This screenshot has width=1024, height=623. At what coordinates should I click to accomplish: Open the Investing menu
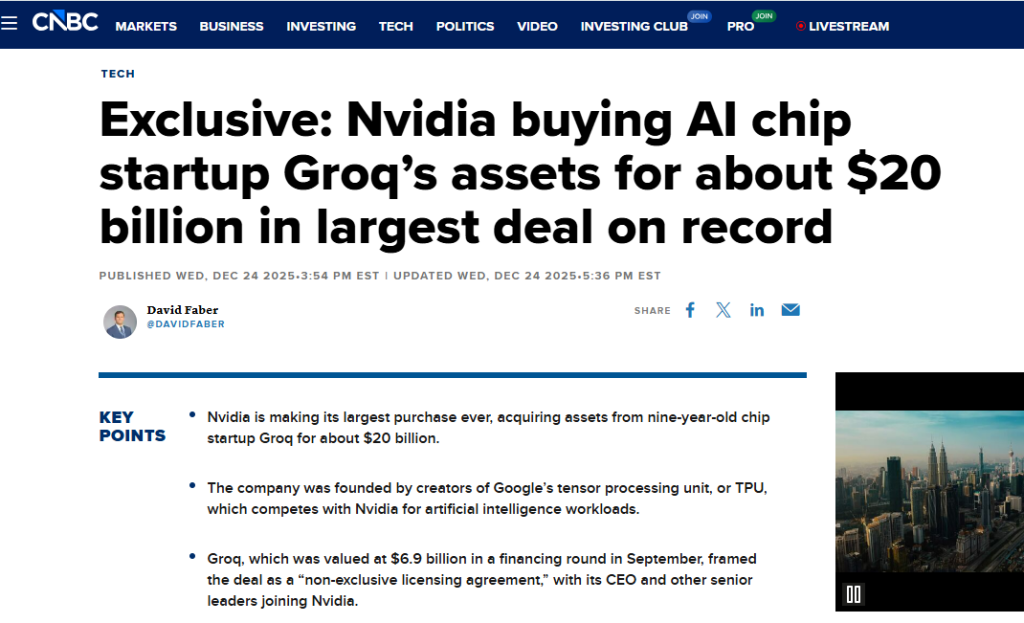(321, 26)
